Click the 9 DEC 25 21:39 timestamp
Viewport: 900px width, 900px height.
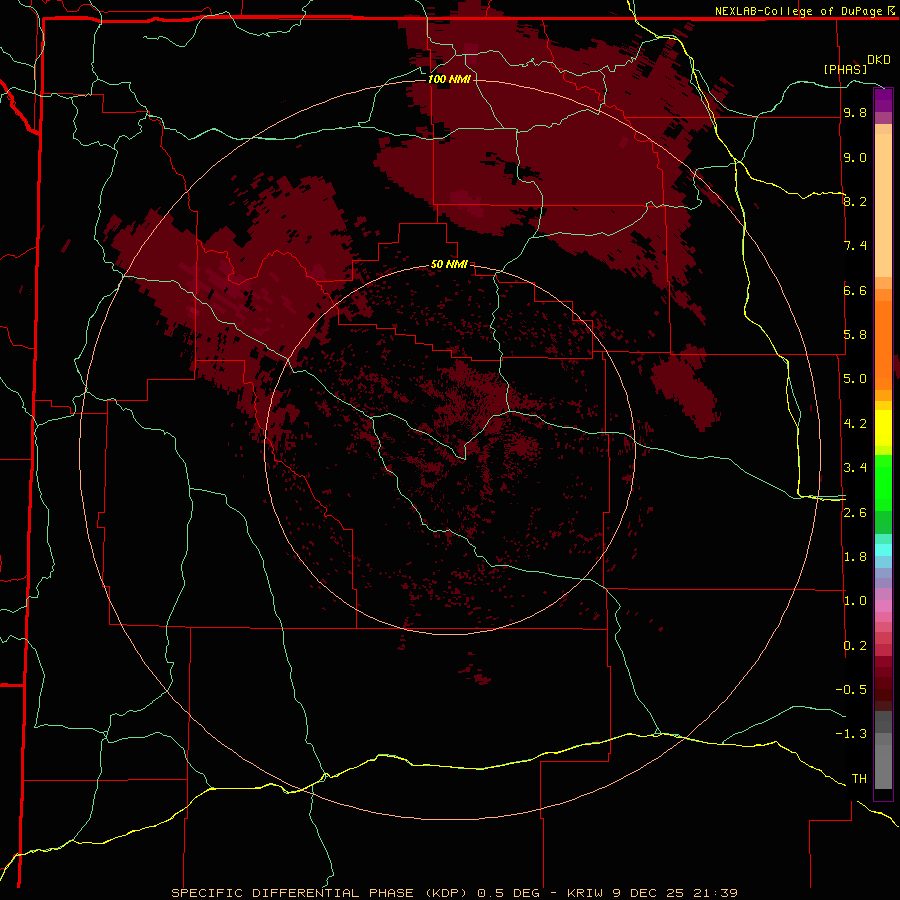675,893
